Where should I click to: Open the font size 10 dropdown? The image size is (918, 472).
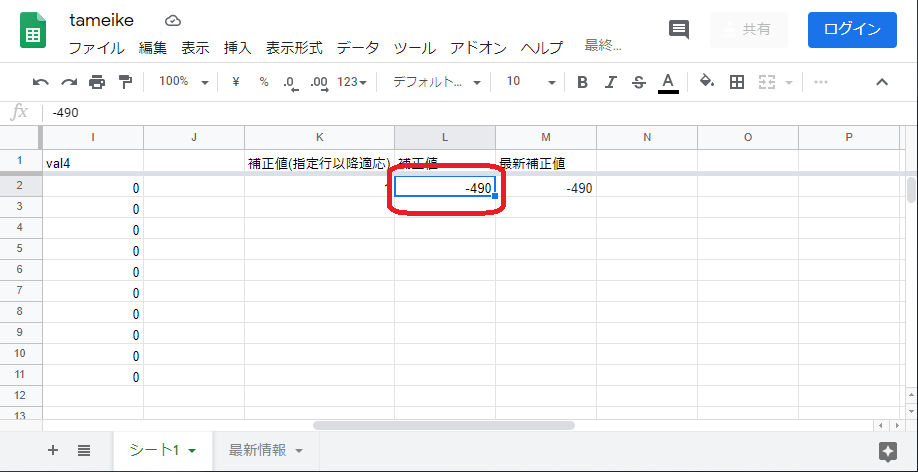click(x=529, y=82)
